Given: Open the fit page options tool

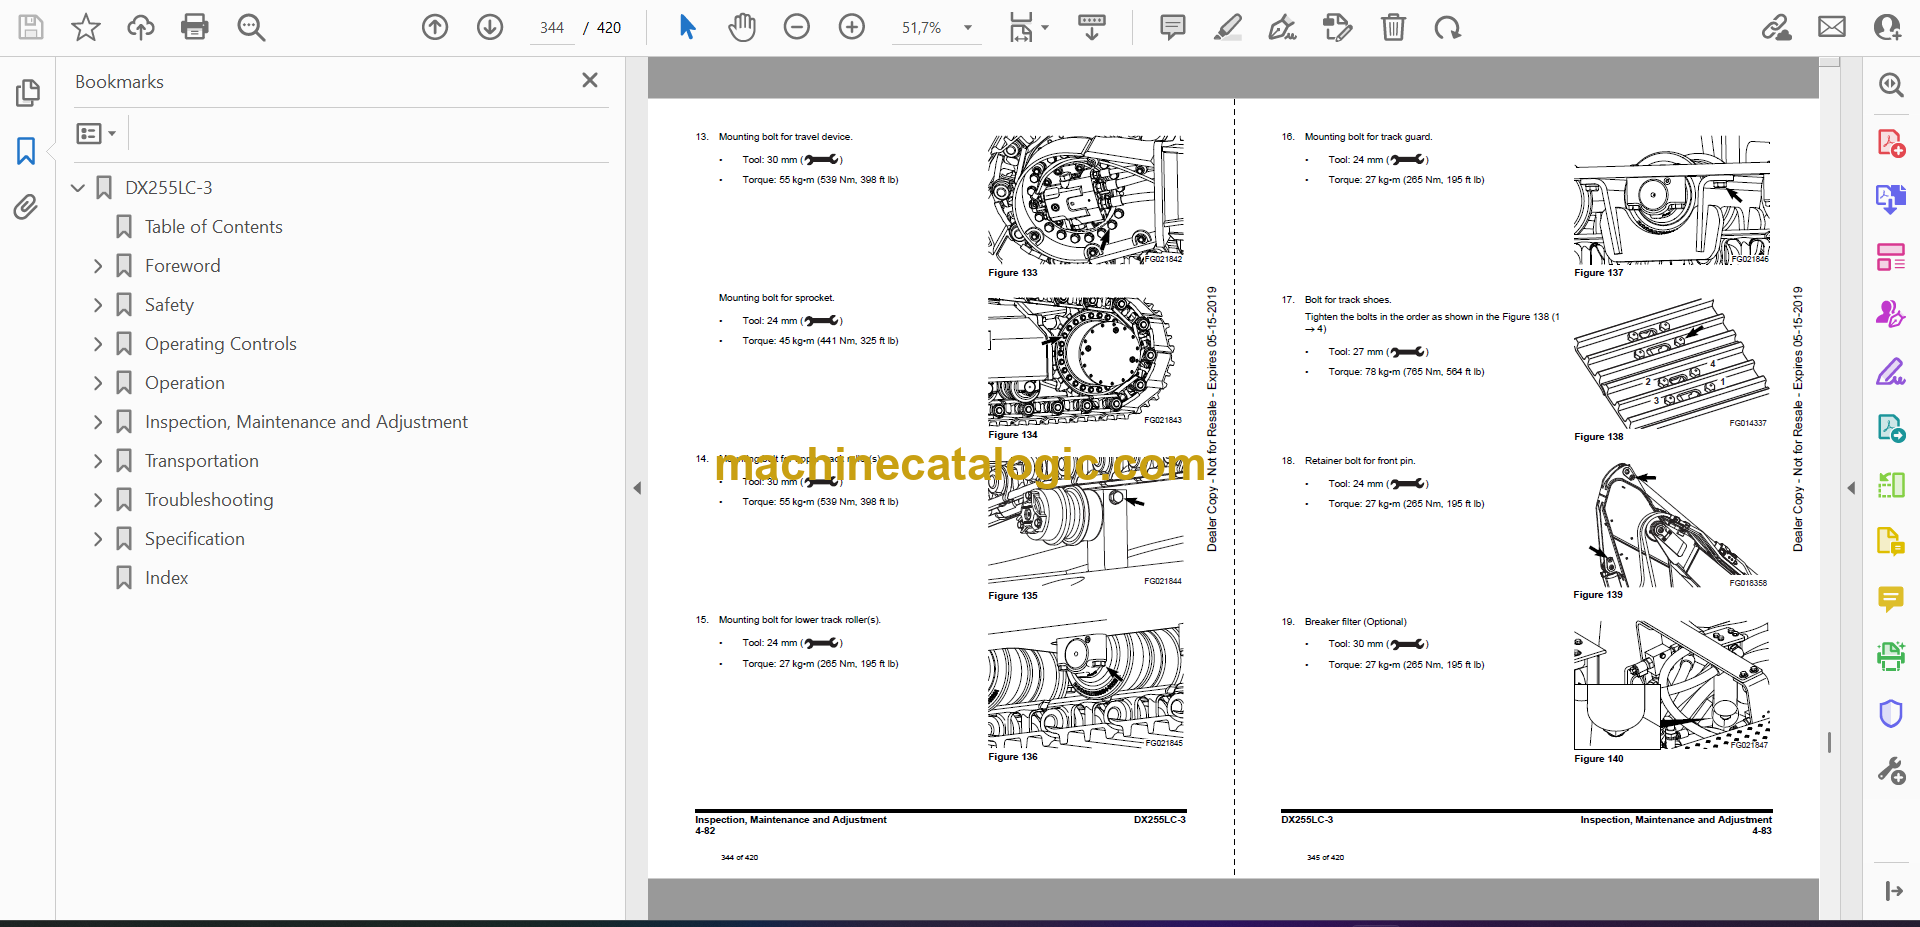Looking at the screenshot, I should tap(1028, 27).
